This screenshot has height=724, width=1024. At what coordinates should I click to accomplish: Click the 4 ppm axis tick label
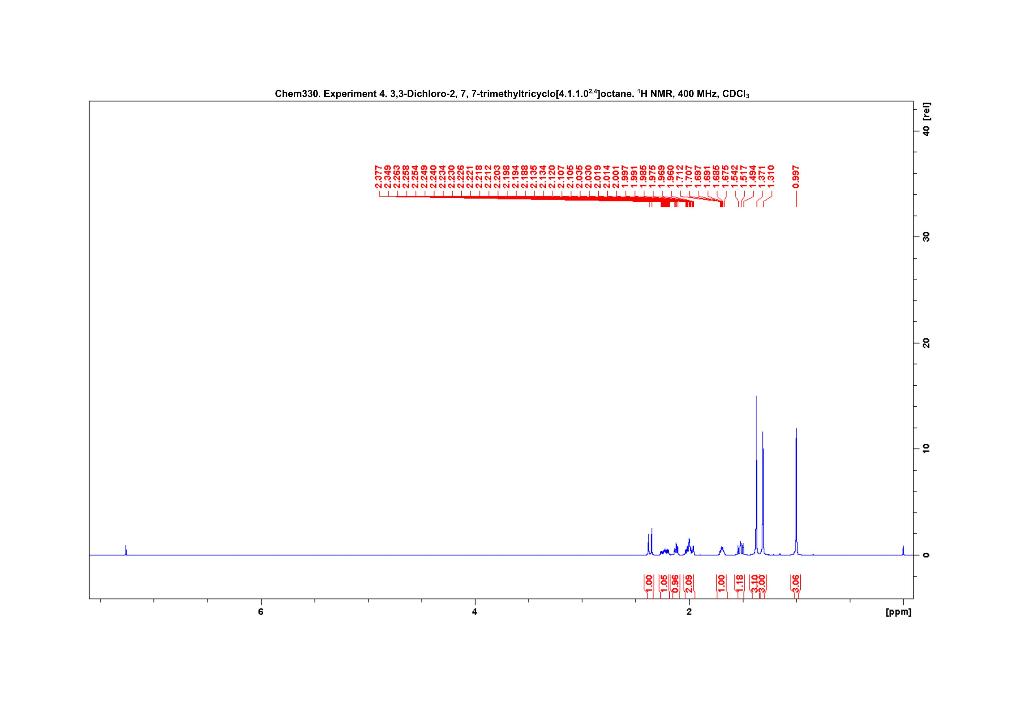coord(474,611)
